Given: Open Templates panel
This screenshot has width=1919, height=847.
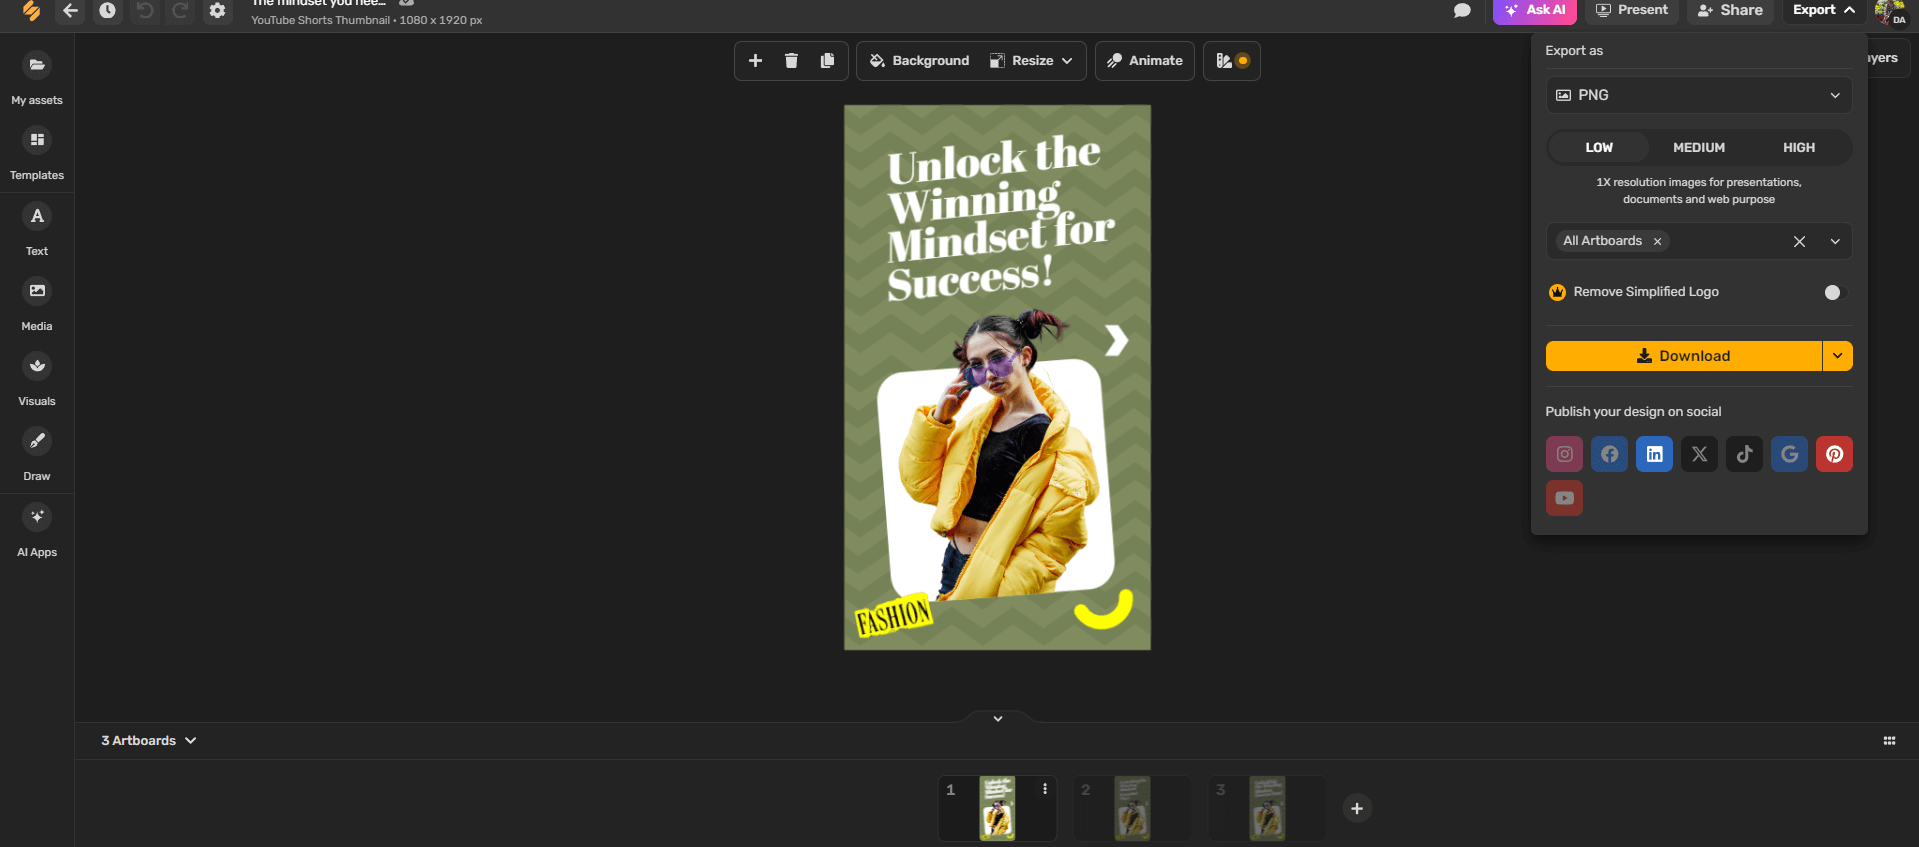Looking at the screenshot, I should pyautogui.click(x=37, y=153).
